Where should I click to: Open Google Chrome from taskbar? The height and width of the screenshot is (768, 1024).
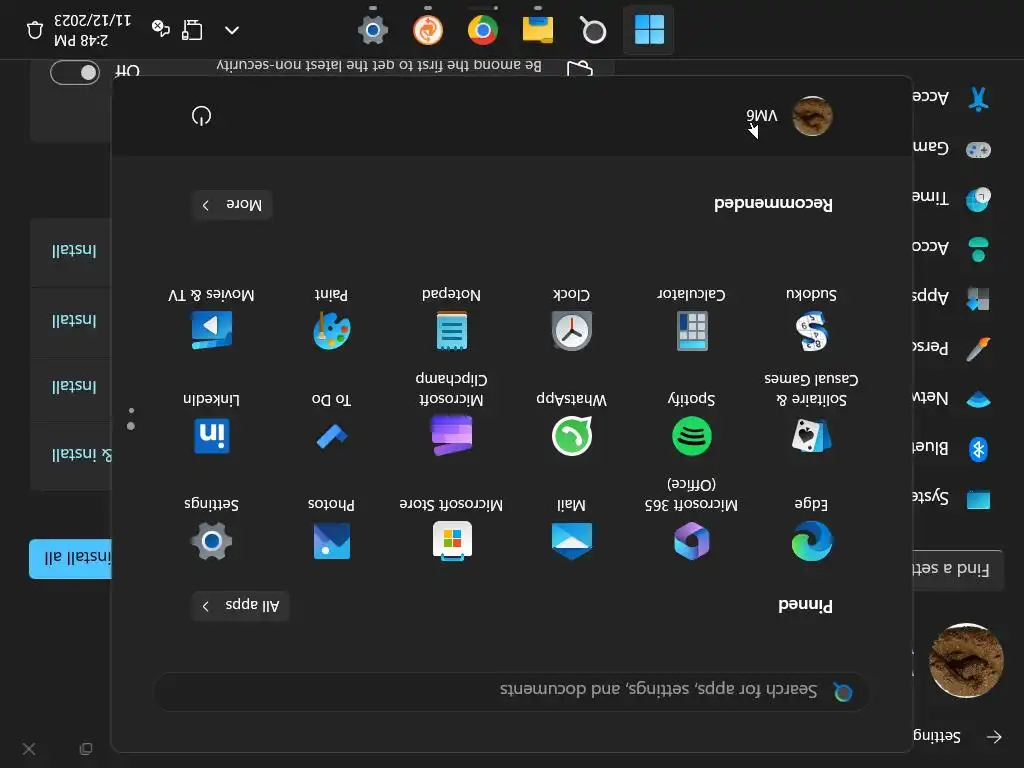click(x=483, y=30)
